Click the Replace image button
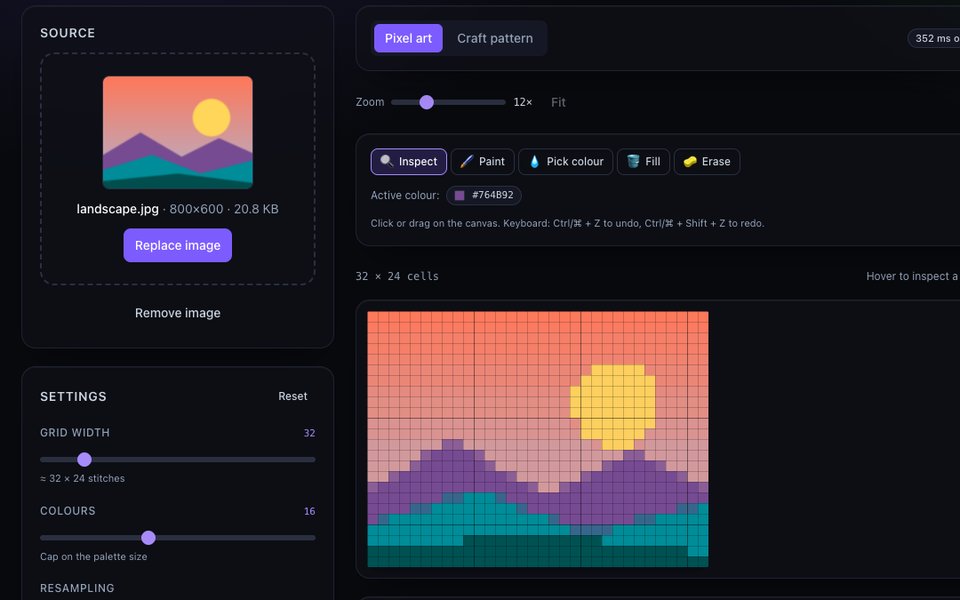The height and width of the screenshot is (600, 960). (x=178, y=246)
